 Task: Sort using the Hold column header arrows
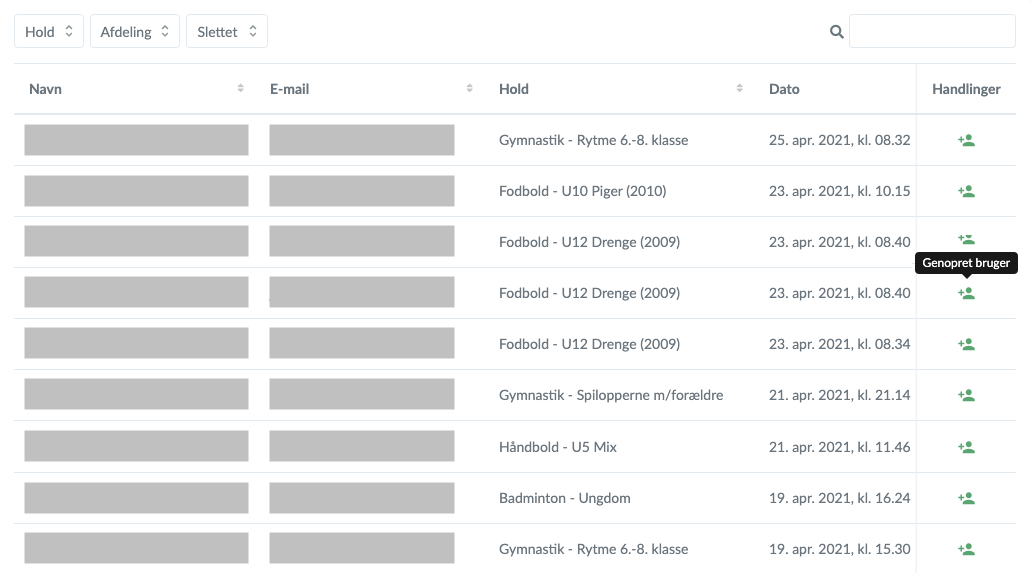pyautogui.click(x=740, y=89)
